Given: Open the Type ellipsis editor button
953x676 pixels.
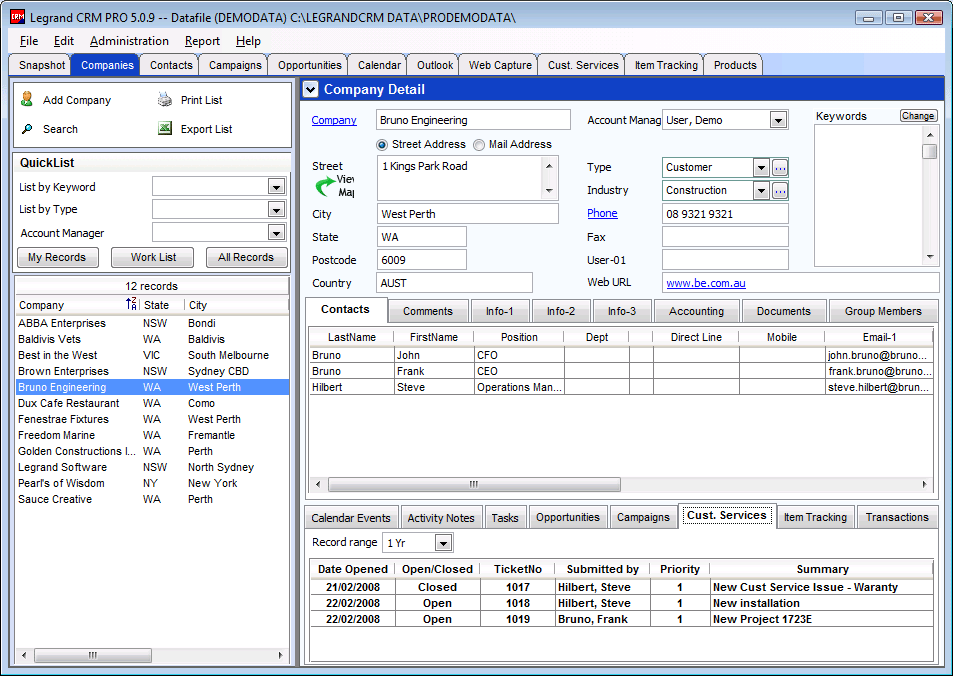Looking at the screenshot, I should pyautogui.click(x=780, y=167).
